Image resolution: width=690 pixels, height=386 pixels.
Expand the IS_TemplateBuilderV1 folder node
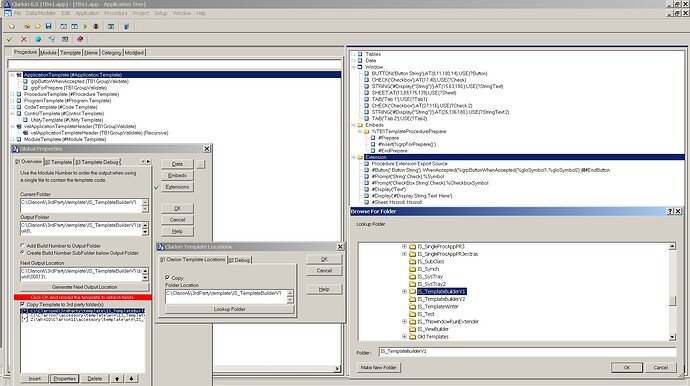coord(404,291)
